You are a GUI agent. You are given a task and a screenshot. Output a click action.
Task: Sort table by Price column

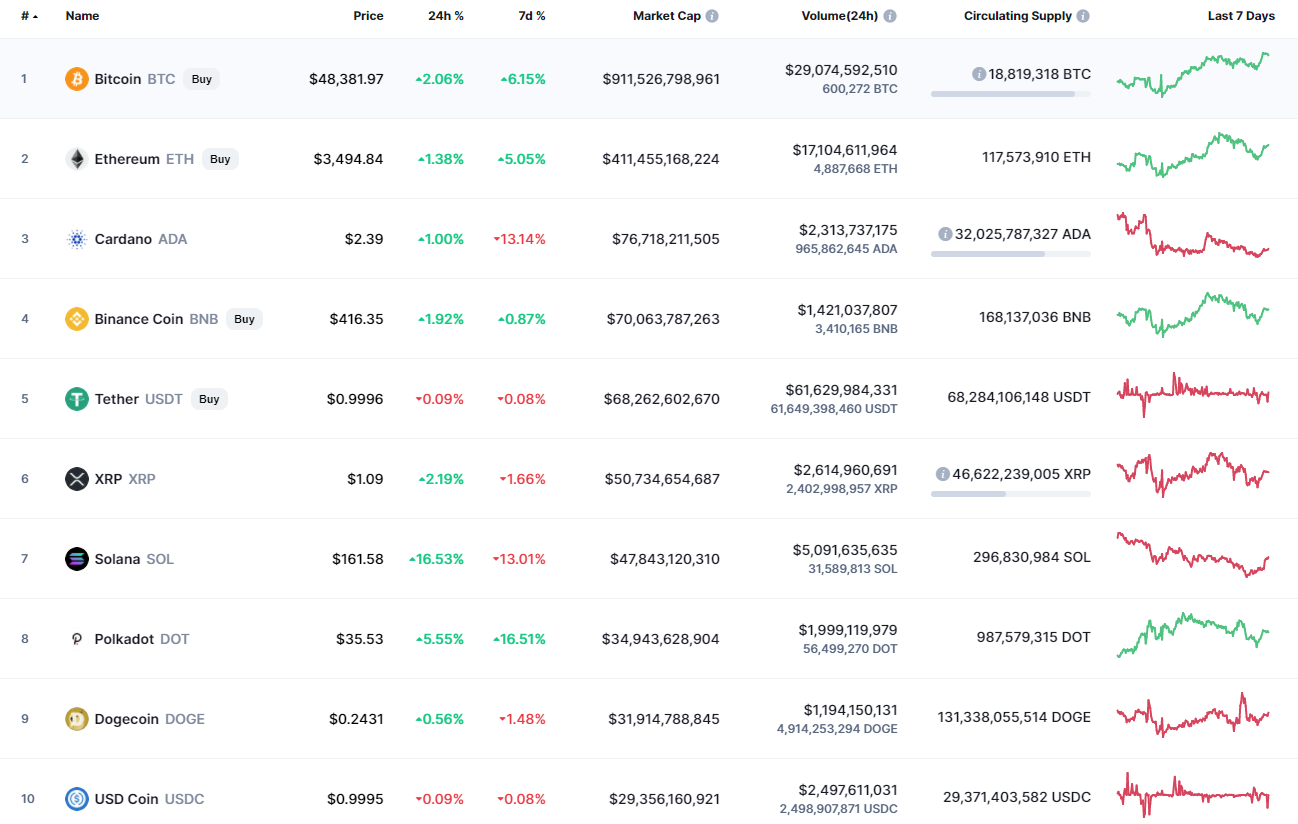pyautogui.click(x=368, y=16)
